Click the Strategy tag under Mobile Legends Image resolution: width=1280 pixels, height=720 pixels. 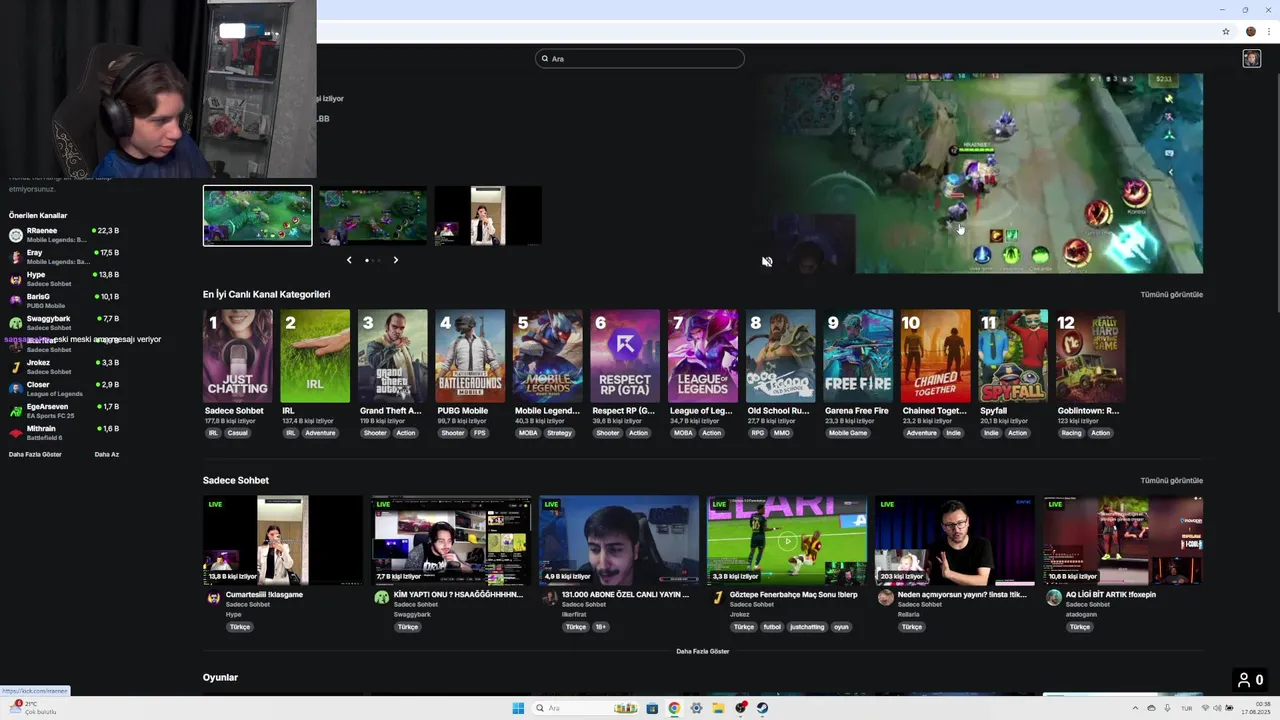pos(559,433)
